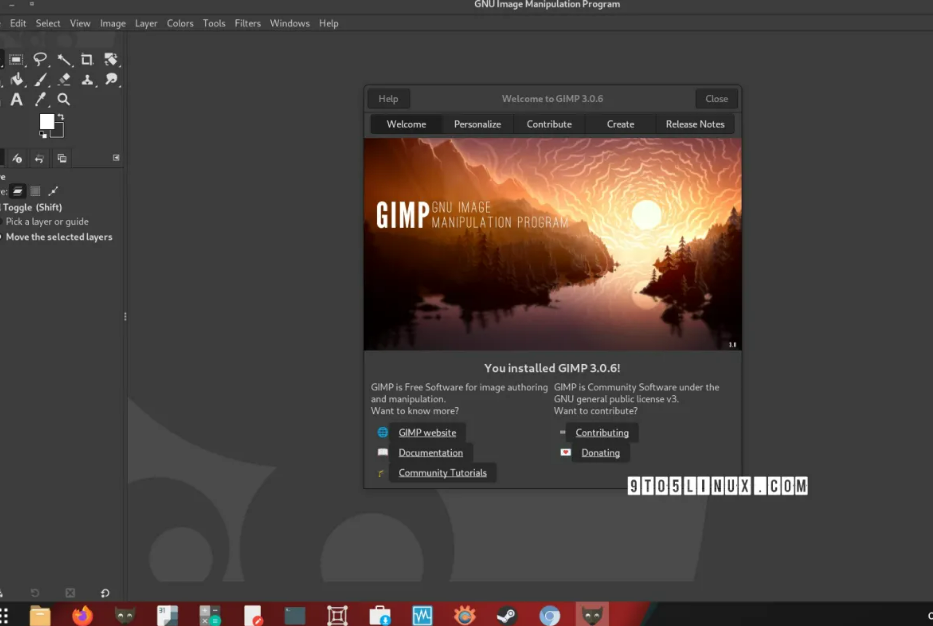The image size is (933, 626).
Task: Pick the Bucket Fill tool
Action: click(17, 80)
